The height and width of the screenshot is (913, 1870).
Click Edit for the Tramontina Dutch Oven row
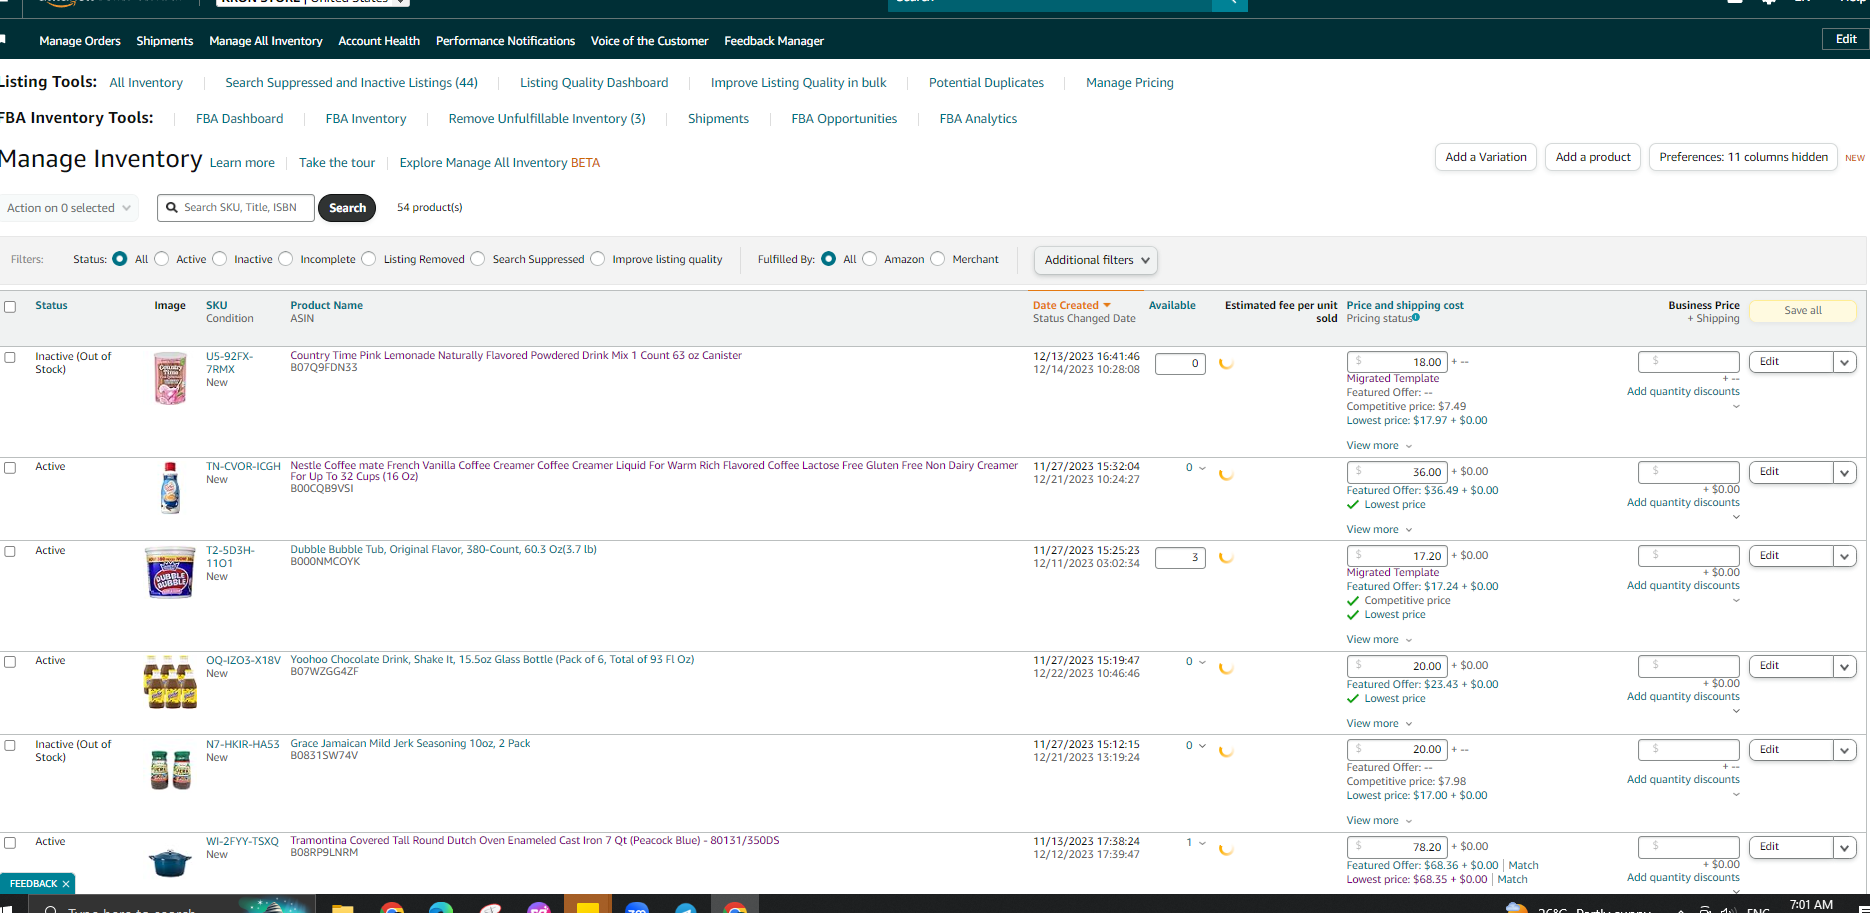pyautogui.click(x=1791, y=847)
